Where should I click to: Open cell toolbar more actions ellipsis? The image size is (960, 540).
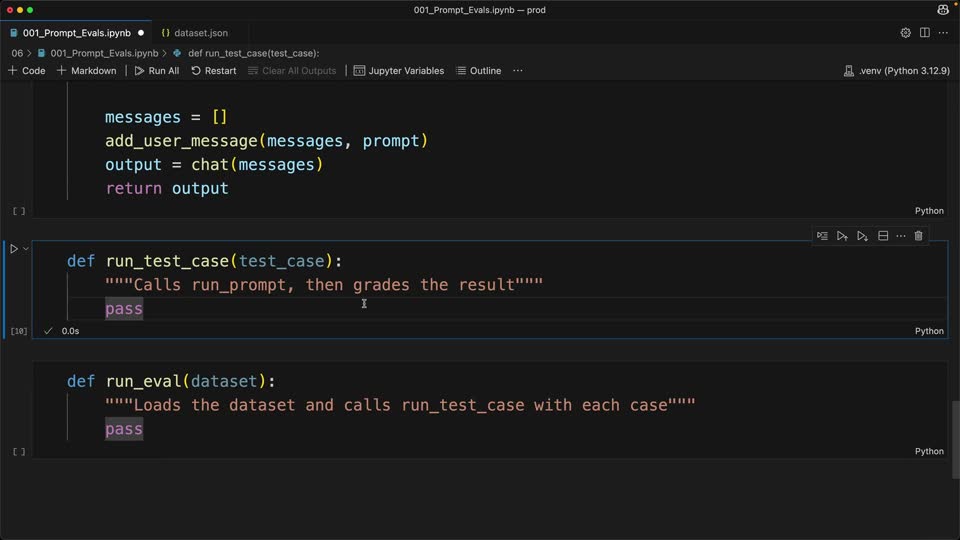click(901, 236)
